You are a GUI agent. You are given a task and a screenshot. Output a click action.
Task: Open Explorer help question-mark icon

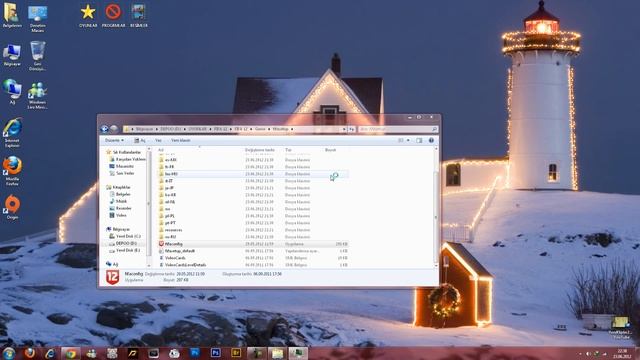431,140
